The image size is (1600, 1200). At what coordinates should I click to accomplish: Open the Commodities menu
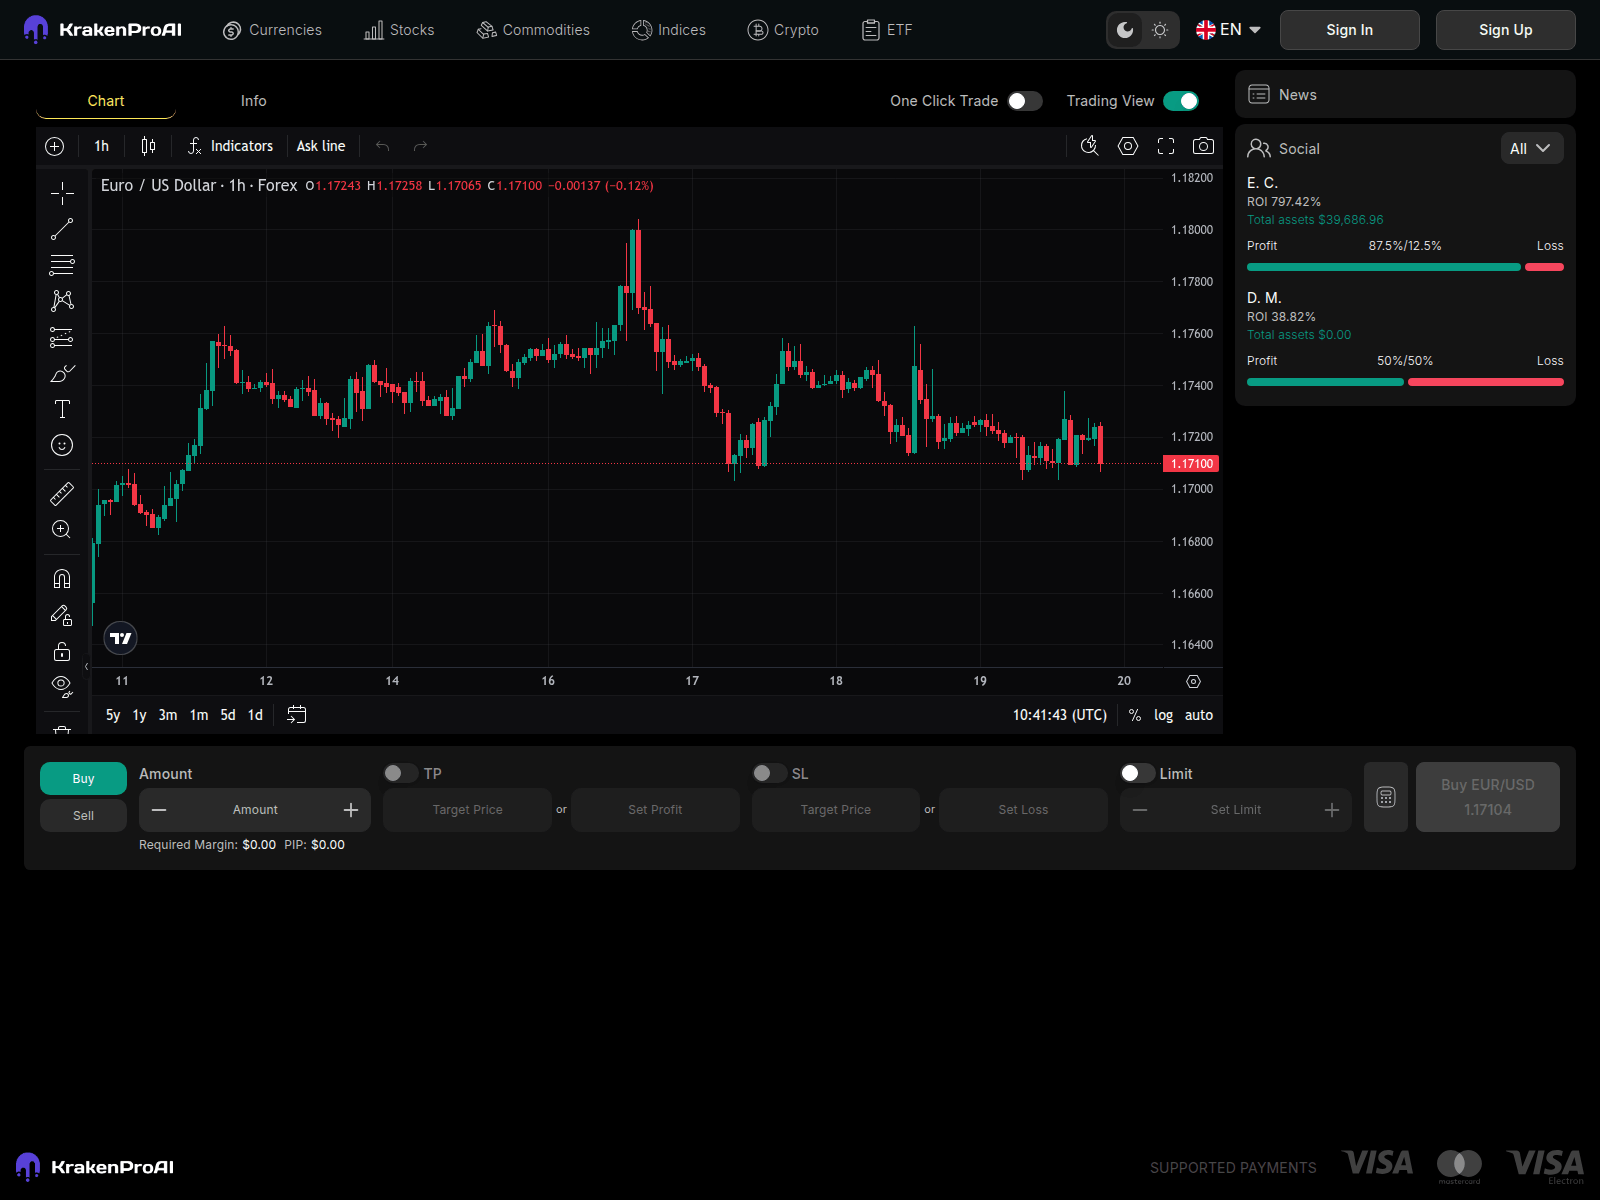(533, 30)
